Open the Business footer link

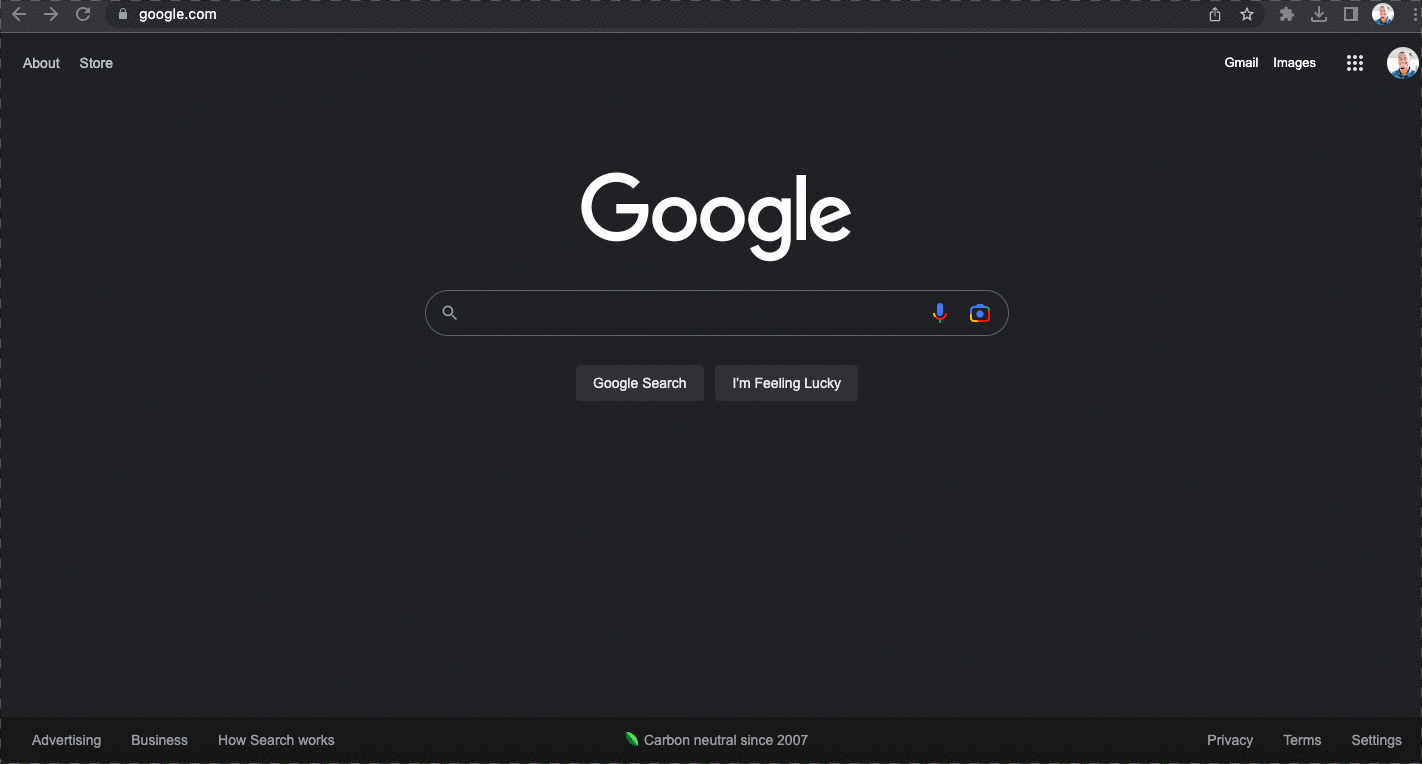pos(159,740)
